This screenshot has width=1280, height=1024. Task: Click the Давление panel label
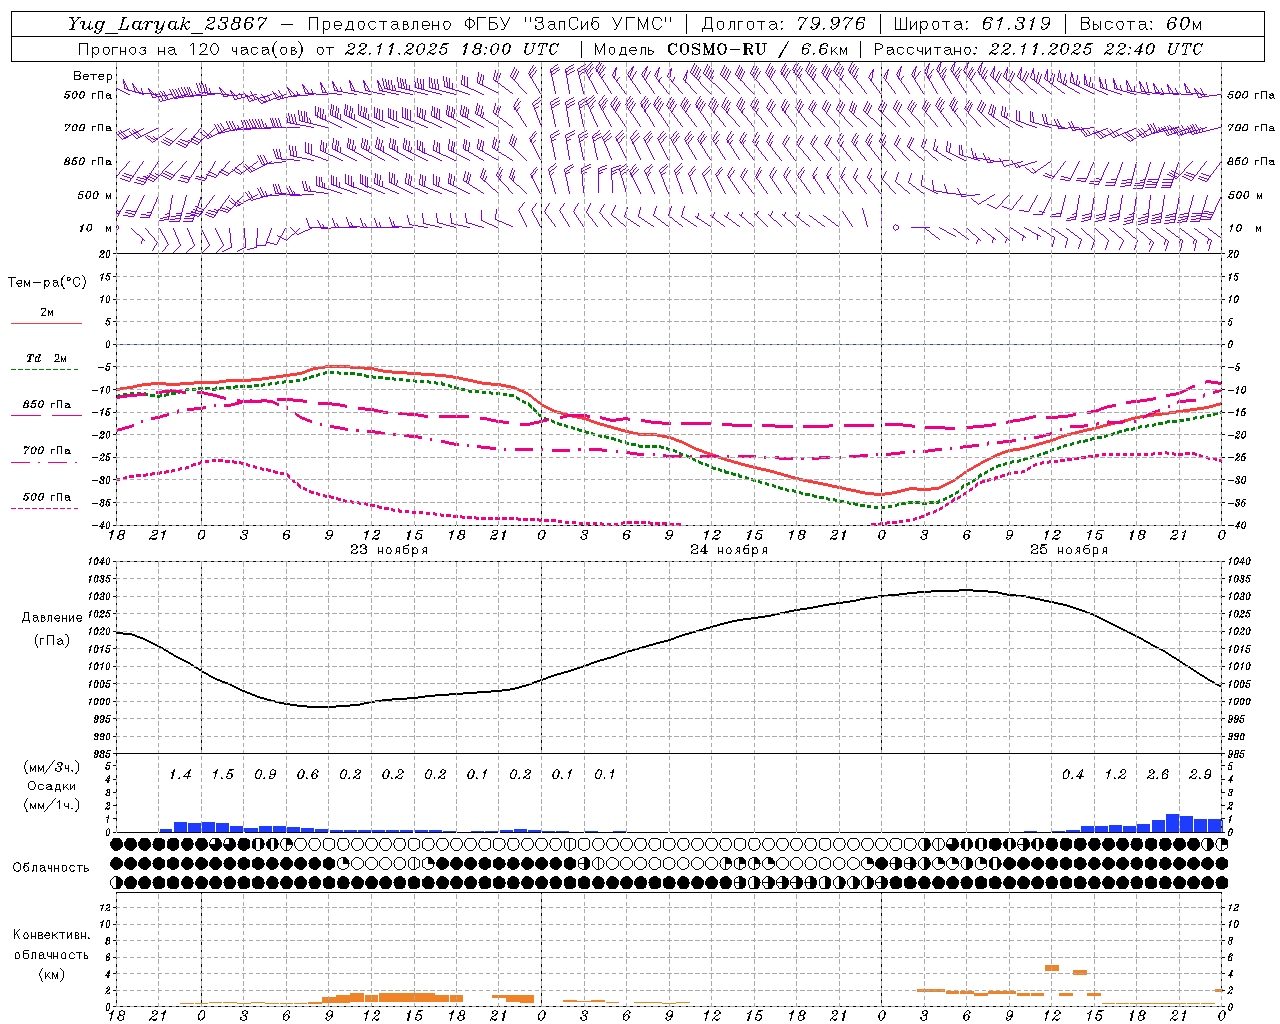click(52, 618)
